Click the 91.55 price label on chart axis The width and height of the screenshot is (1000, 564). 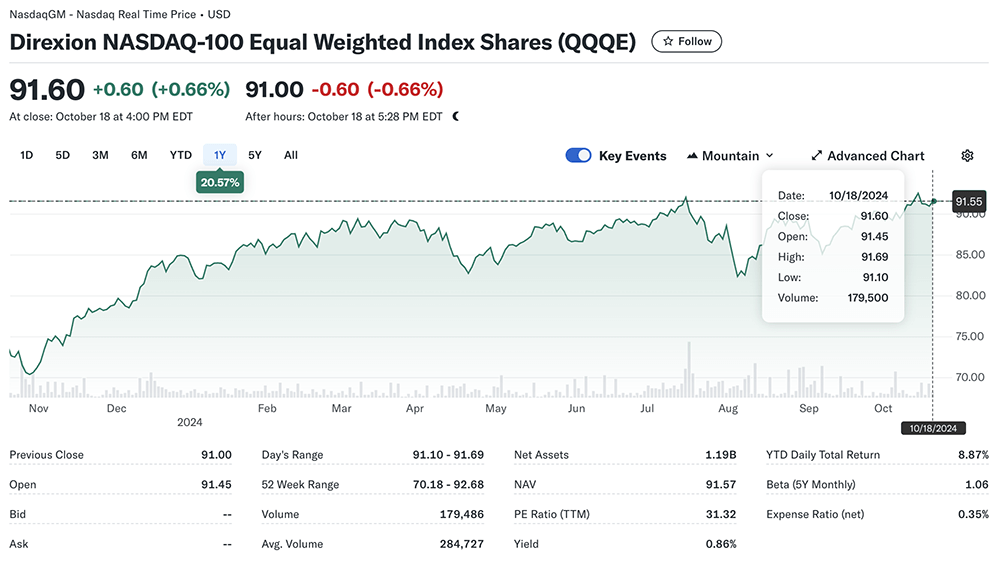point(970,201)
